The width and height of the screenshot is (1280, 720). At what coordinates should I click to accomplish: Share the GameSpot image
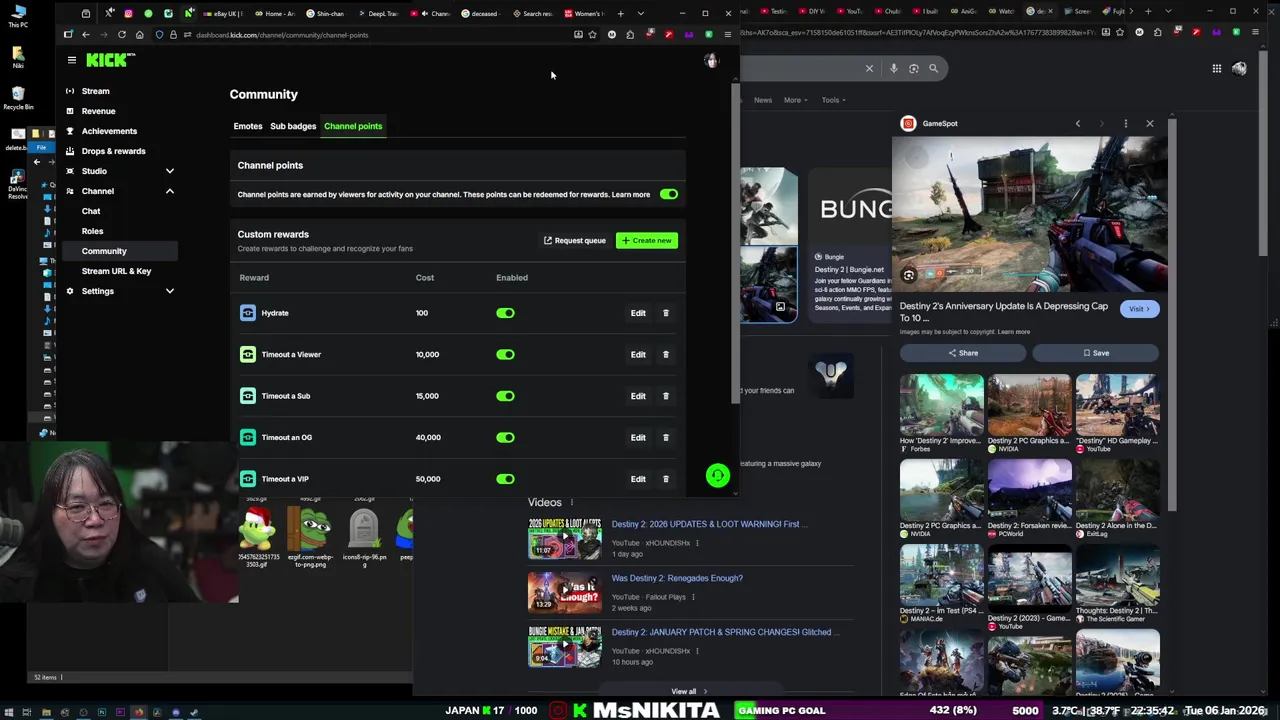963,353
